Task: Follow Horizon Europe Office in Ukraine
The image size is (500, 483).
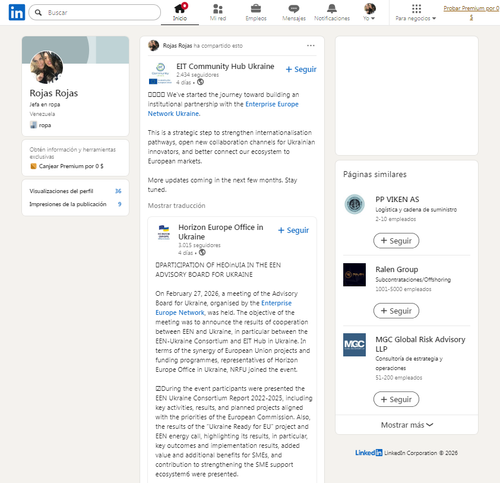Action: point(293,230)
